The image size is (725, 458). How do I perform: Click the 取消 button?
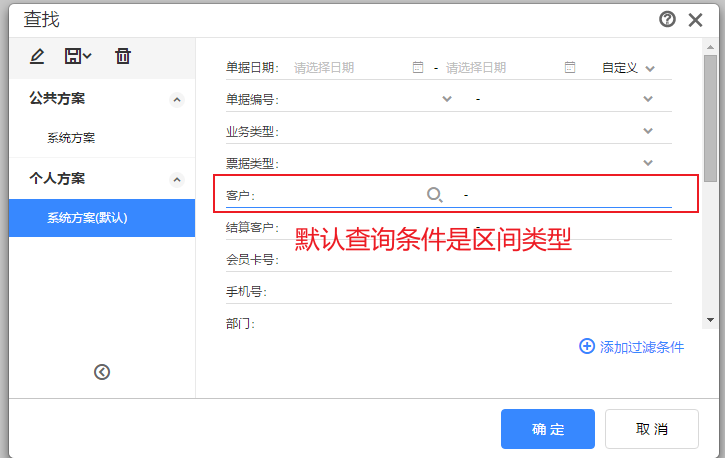(x=651, y=429)
